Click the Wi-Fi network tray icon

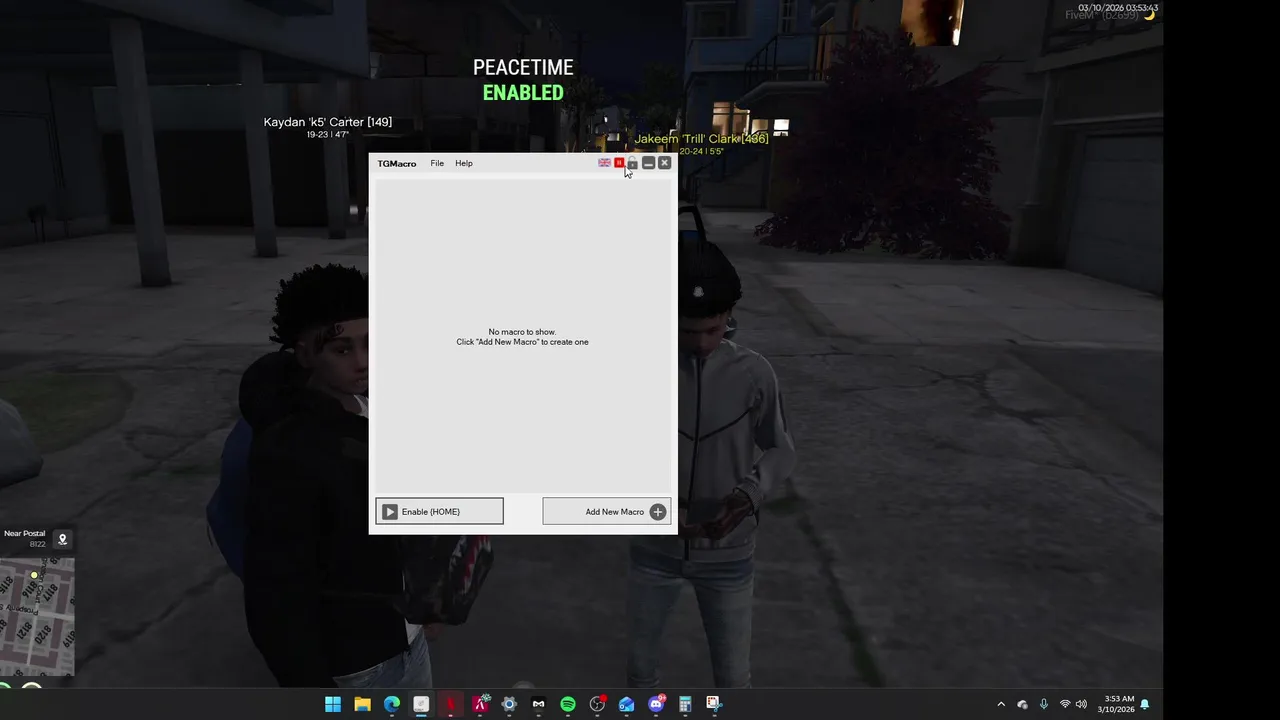(1065, 704)
